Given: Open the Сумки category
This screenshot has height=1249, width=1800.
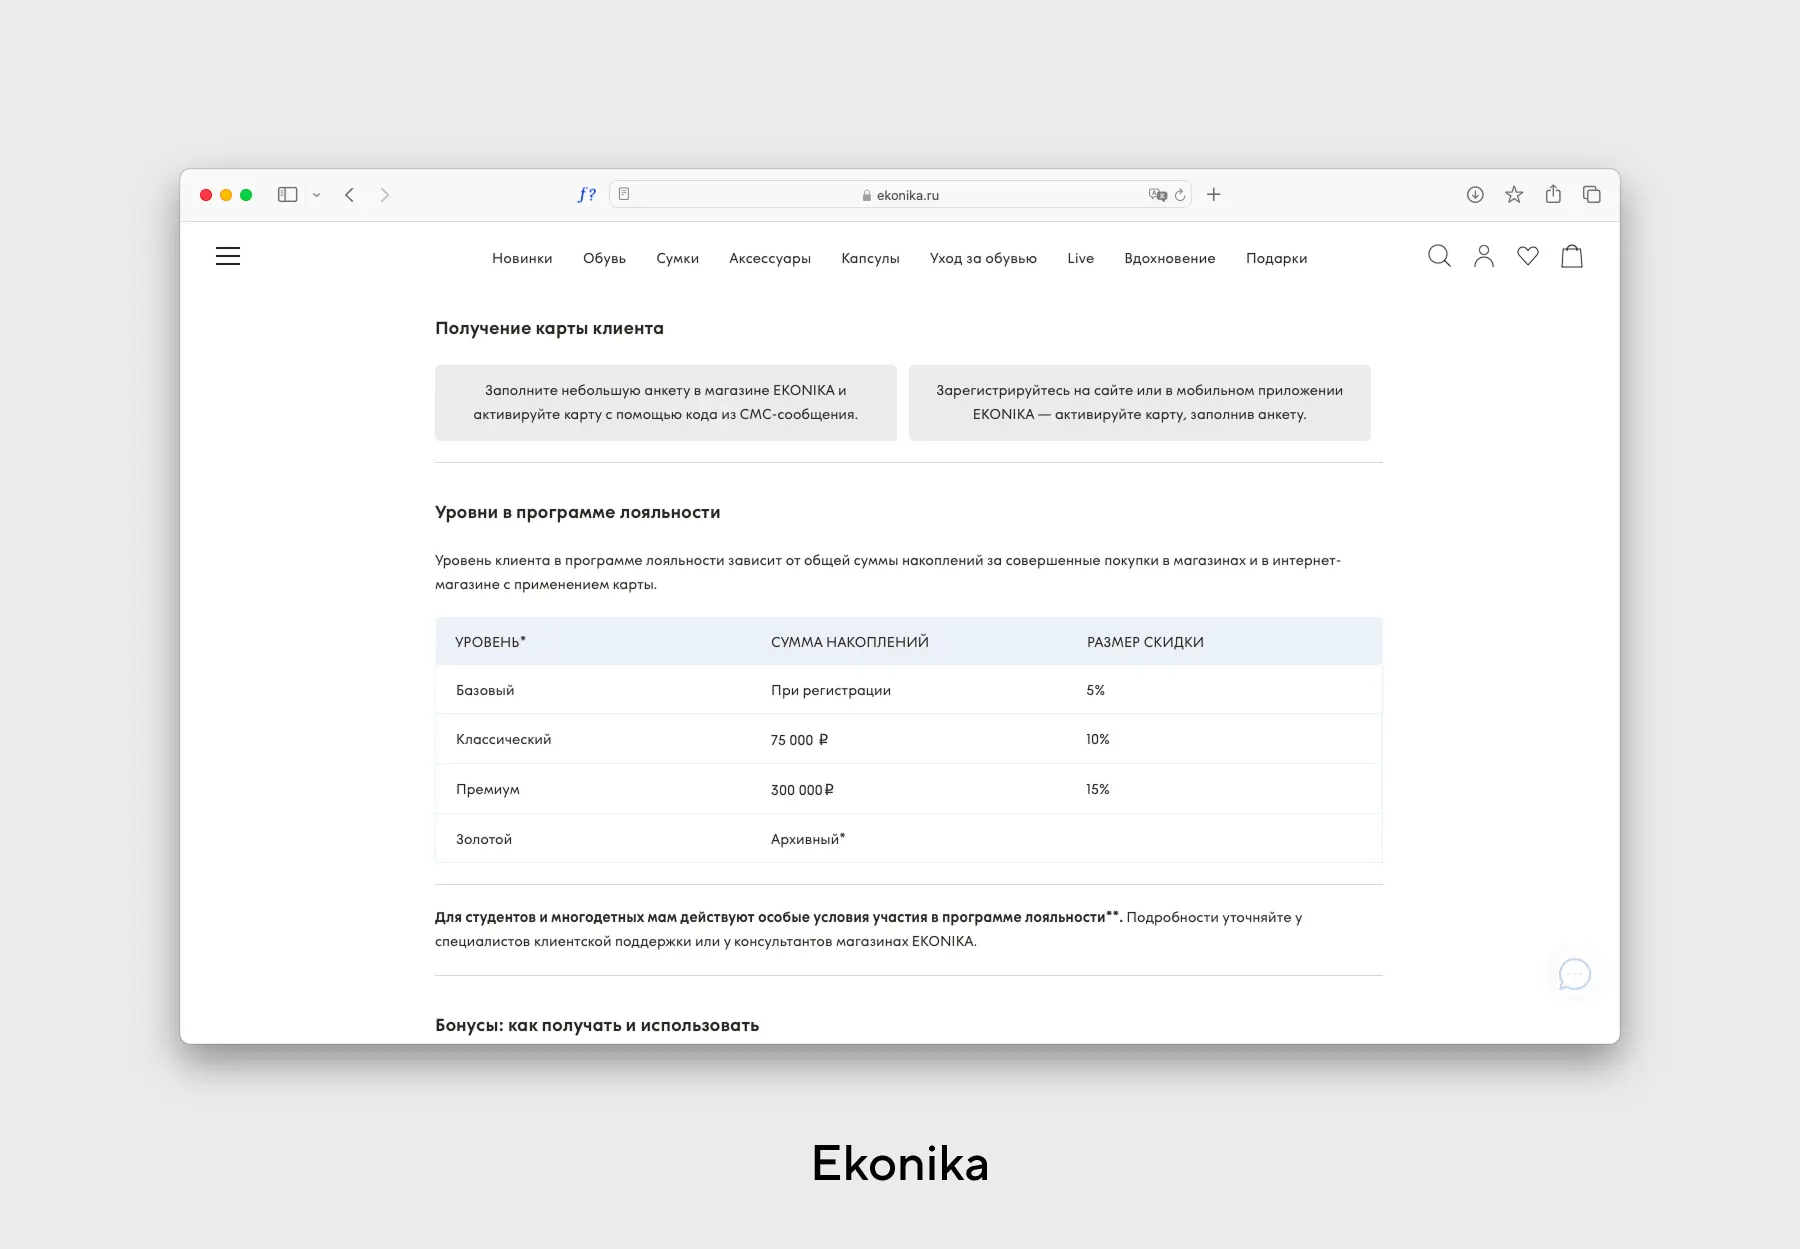Looking at the screenshot, I should 678,258.
